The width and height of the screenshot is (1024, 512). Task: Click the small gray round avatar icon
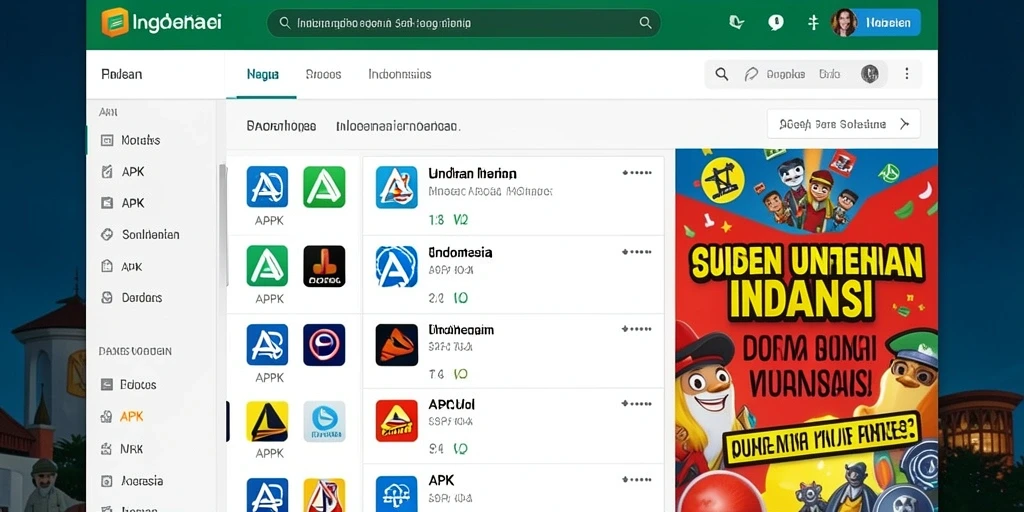[869, 74]
